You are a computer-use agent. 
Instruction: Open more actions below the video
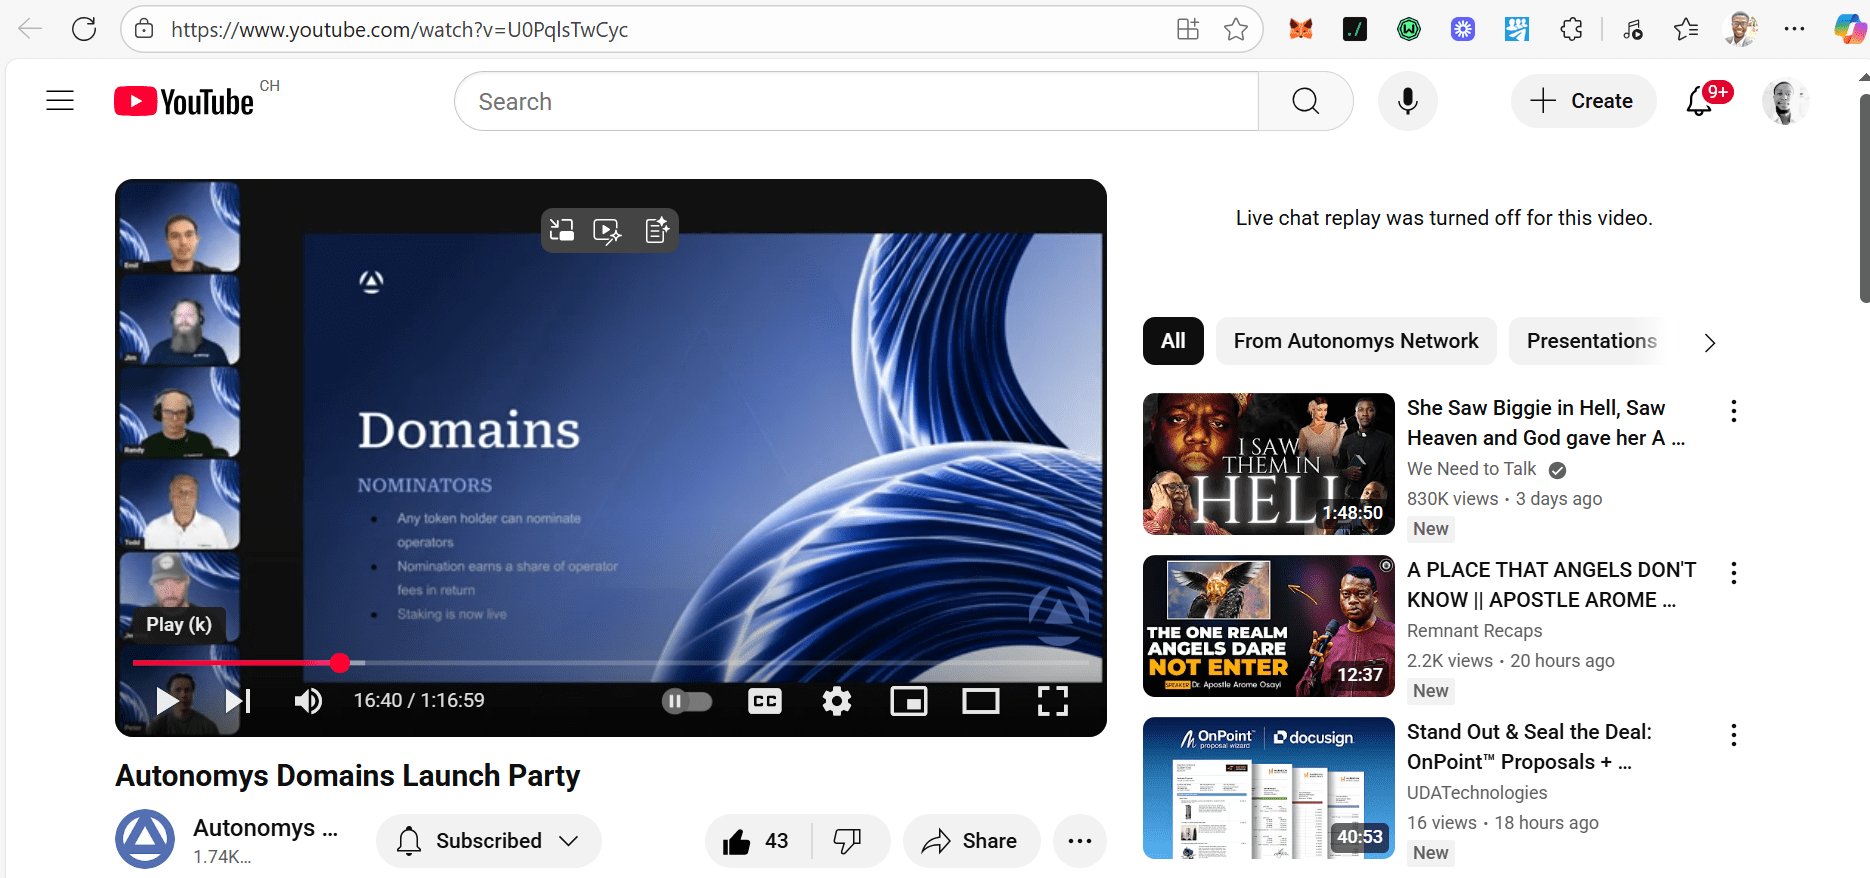pyautogui.click(x=1080, y=841)
